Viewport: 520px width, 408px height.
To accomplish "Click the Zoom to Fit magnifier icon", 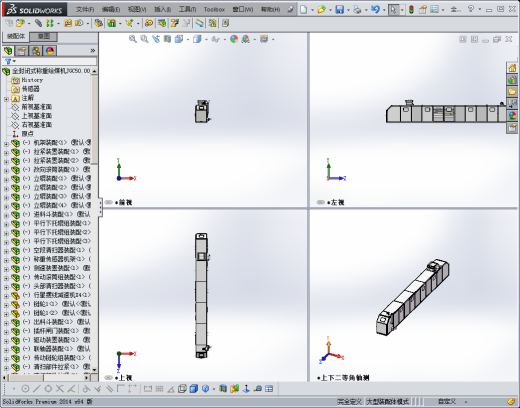I will pos(133,39).
